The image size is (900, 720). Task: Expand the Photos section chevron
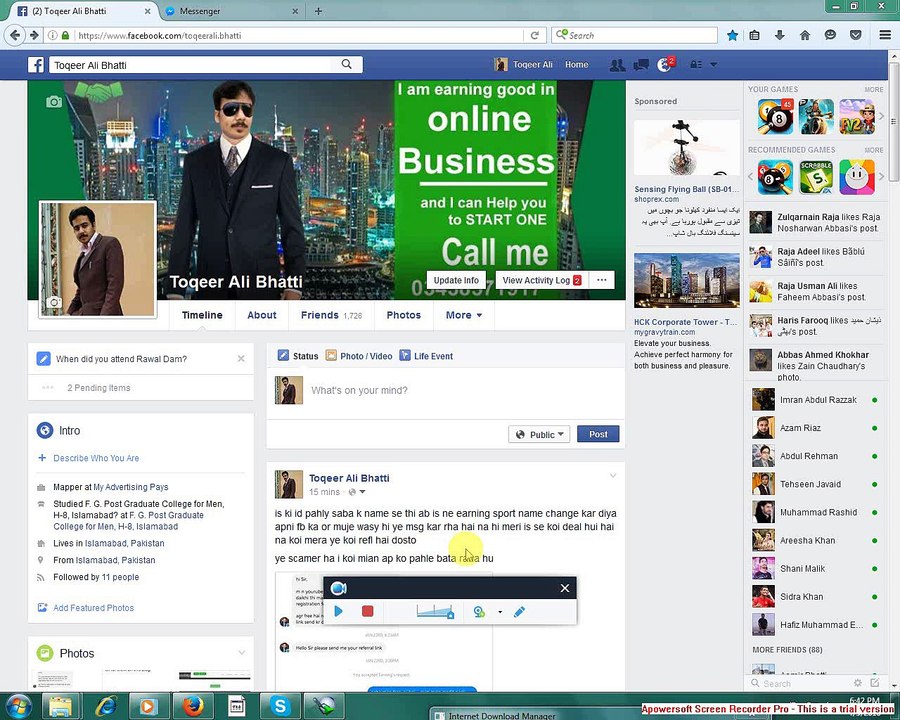[242, 653]
